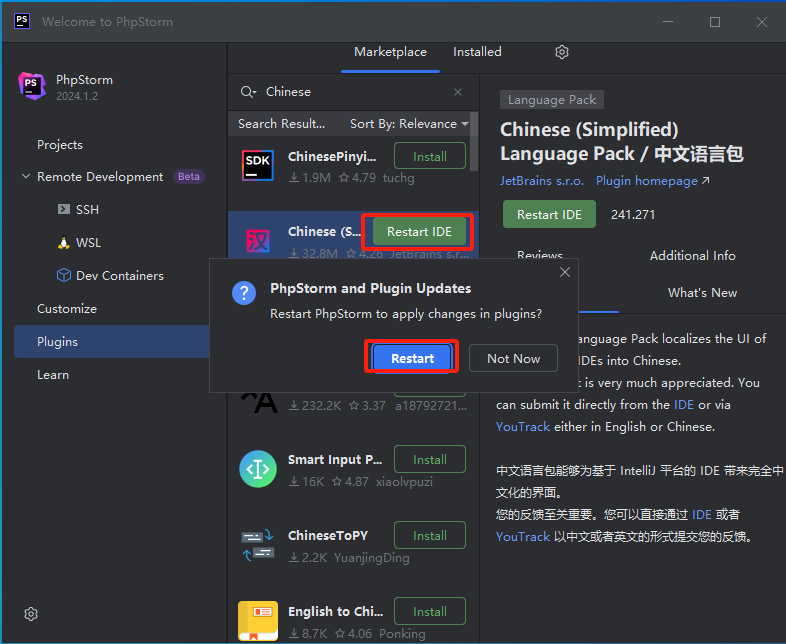This screenshot has width=786, height=644.
Task: Switch to the Installed tab
Action: tap(477, 52)
